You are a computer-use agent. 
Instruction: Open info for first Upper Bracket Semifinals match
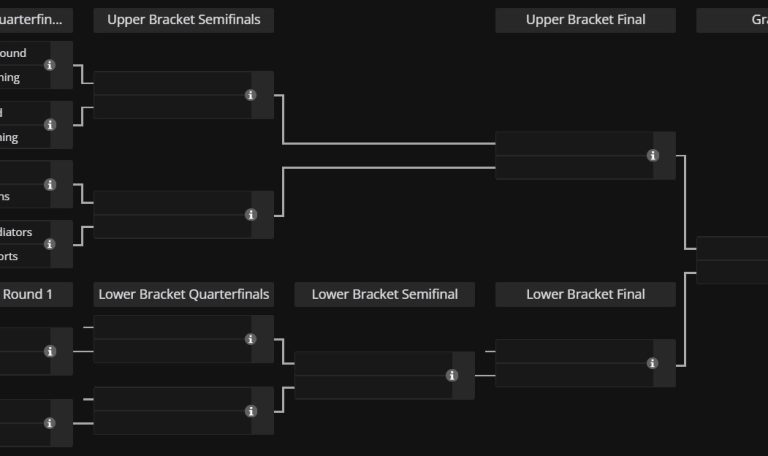(250, 95)
